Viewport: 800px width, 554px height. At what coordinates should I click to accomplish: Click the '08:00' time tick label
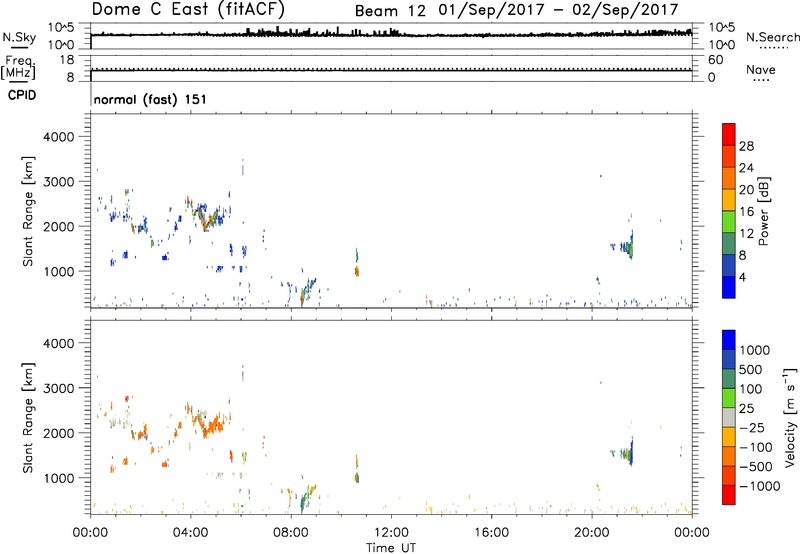tap(291, 533)
